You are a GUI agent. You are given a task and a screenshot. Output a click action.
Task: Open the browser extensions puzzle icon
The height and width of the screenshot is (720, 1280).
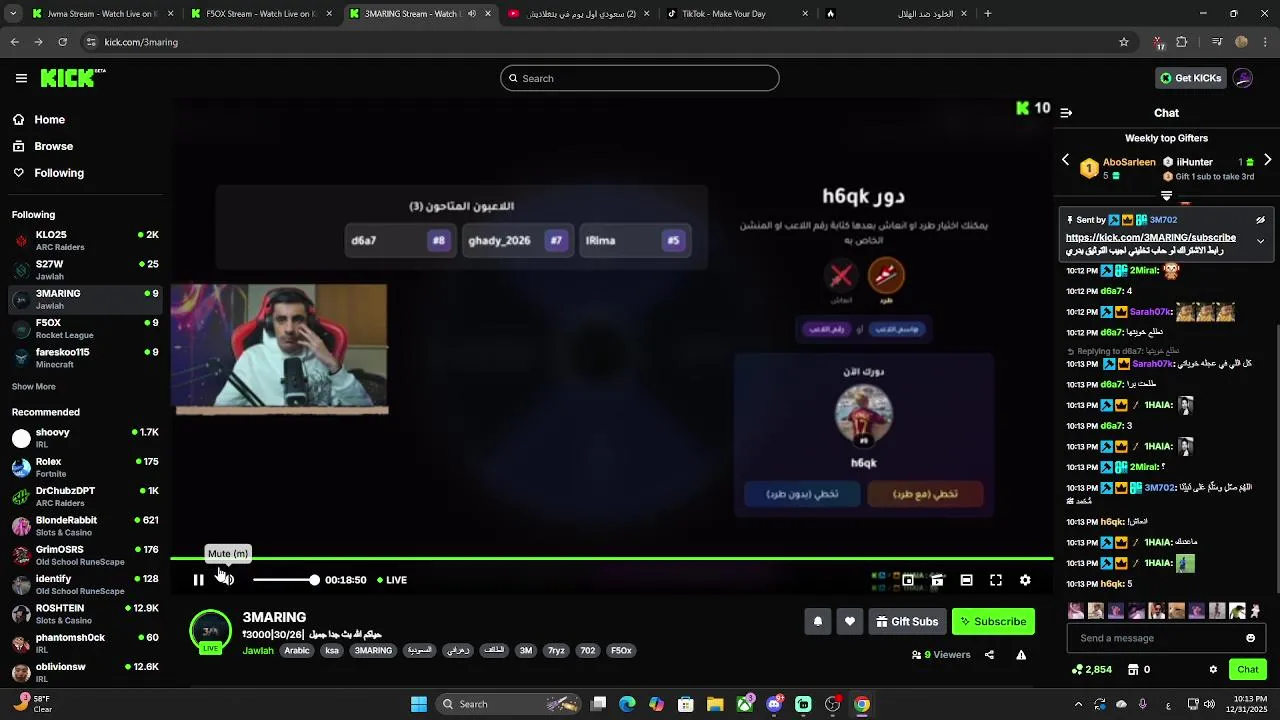pos(1182,42)
